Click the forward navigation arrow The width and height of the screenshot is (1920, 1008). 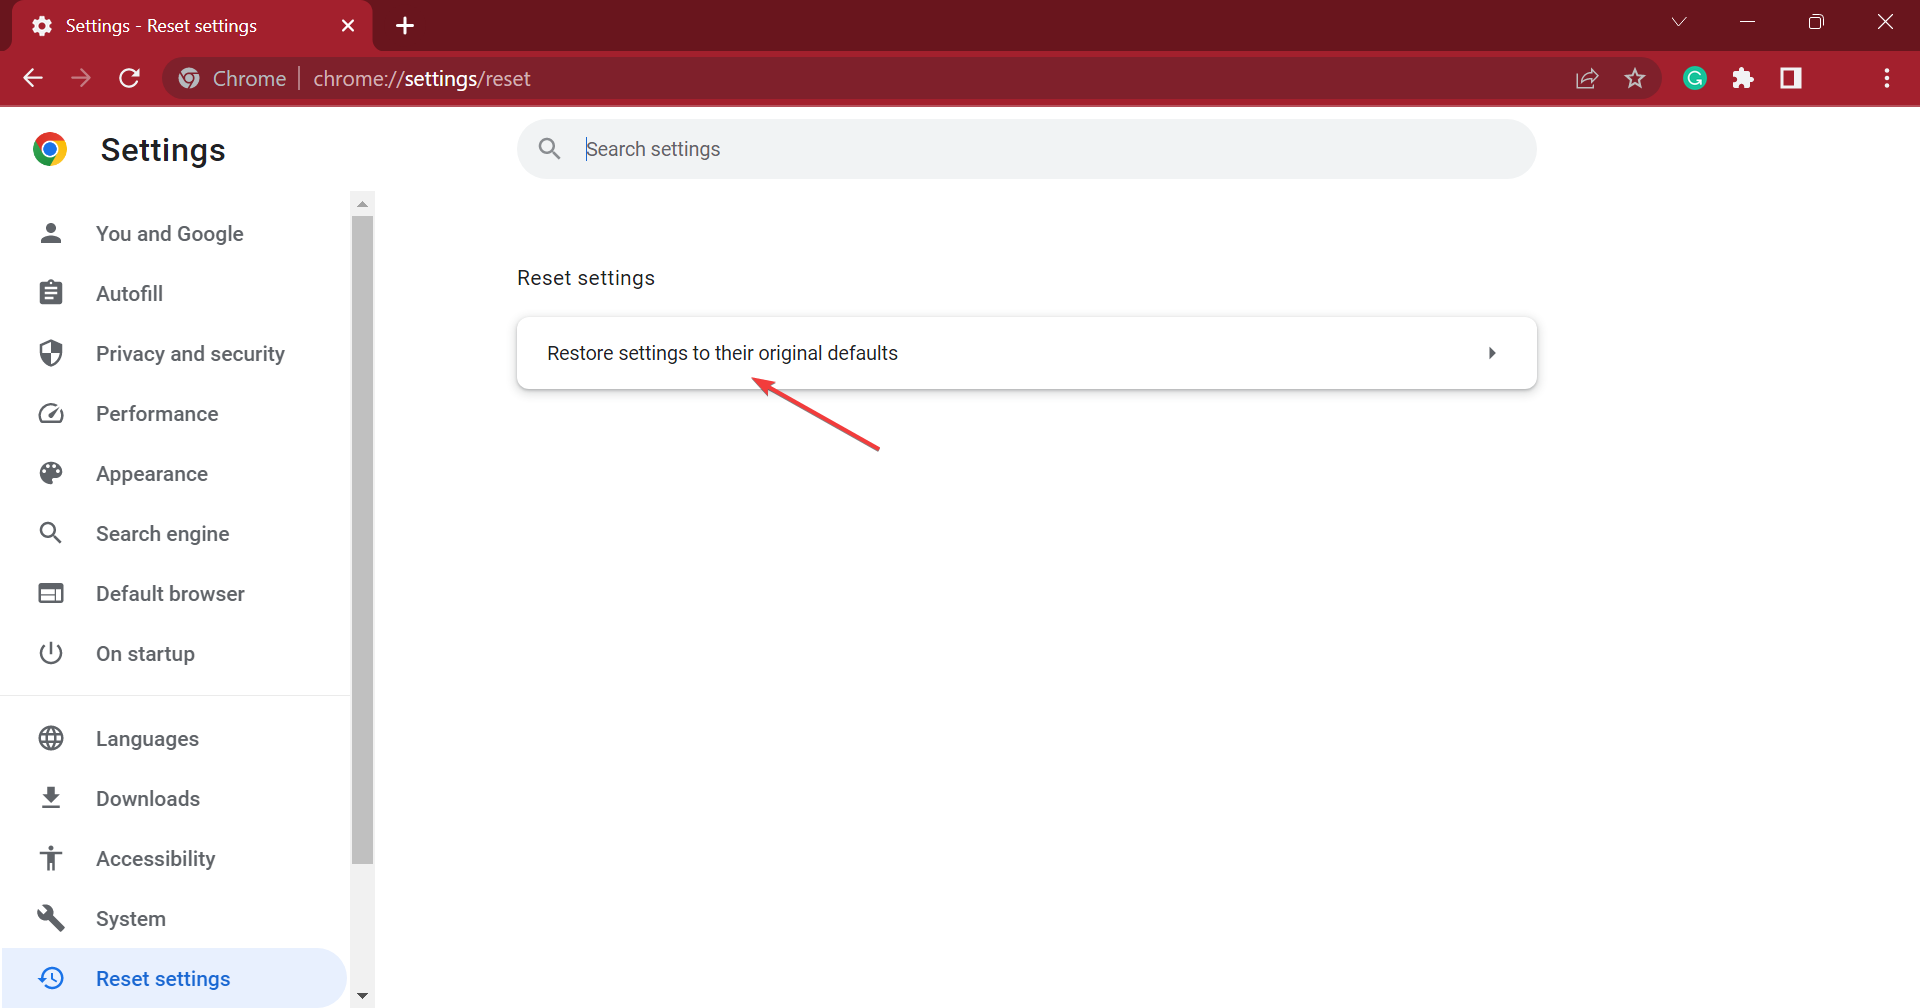(81, 78)
